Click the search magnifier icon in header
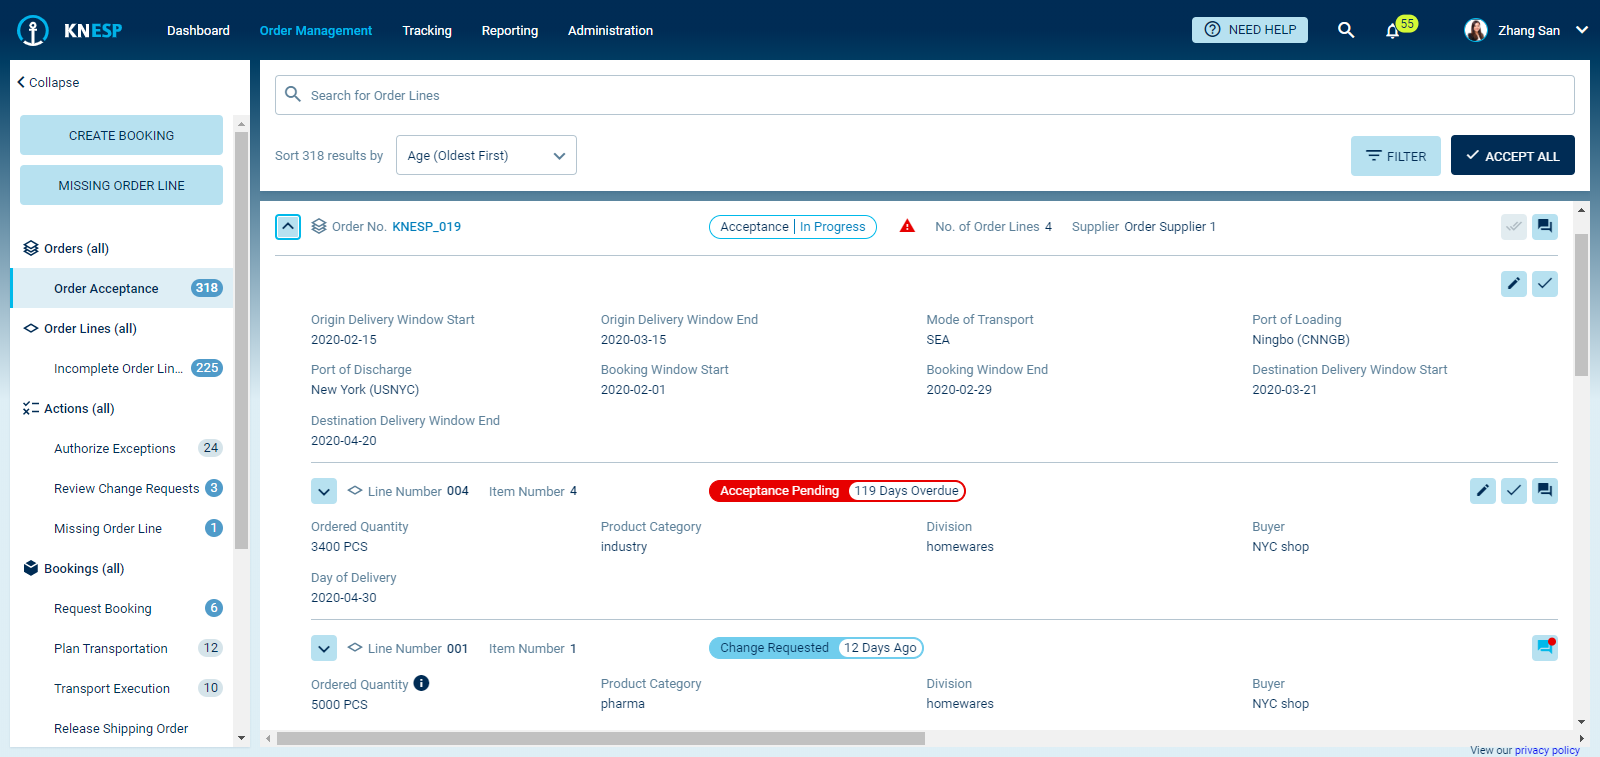 [x=1346, y=30]
